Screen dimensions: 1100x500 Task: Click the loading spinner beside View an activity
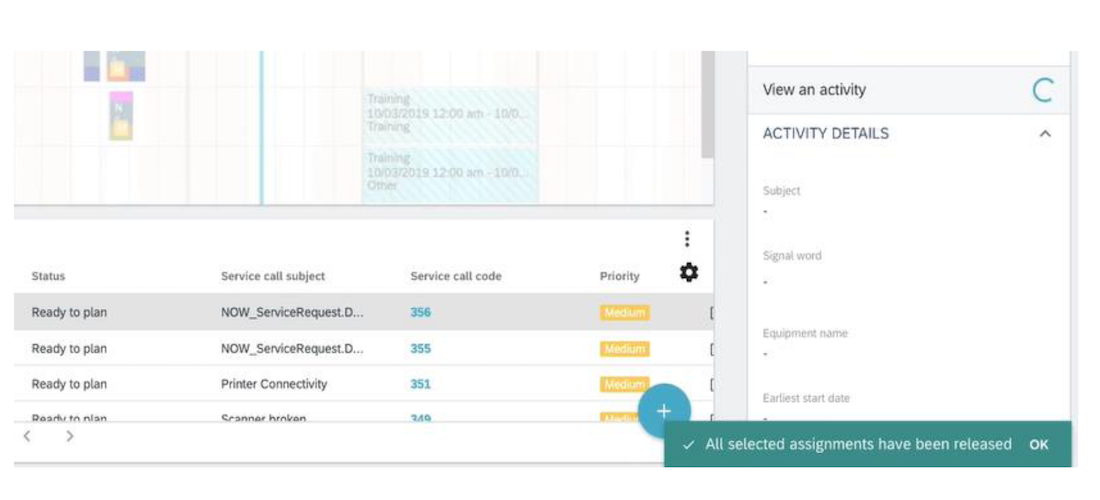point(1043,90)
